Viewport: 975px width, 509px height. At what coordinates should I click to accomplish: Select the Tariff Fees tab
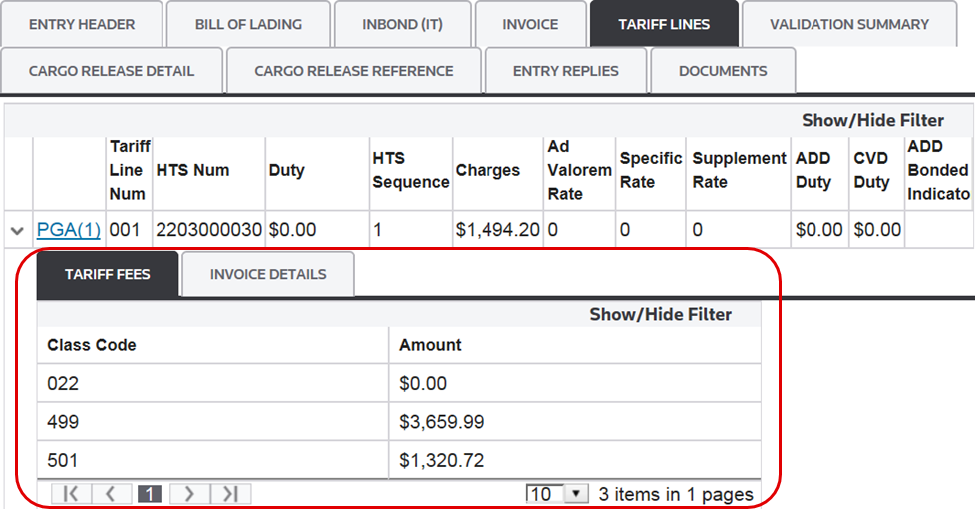[108, 274]
